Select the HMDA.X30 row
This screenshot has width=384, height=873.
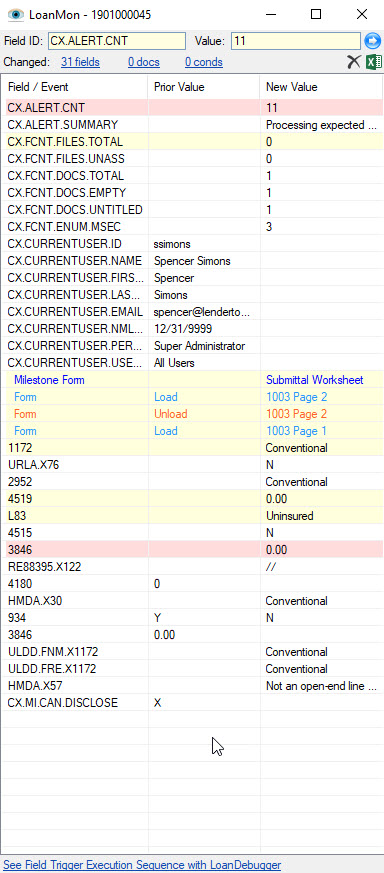pyautogui.click(x=192, y=601)
